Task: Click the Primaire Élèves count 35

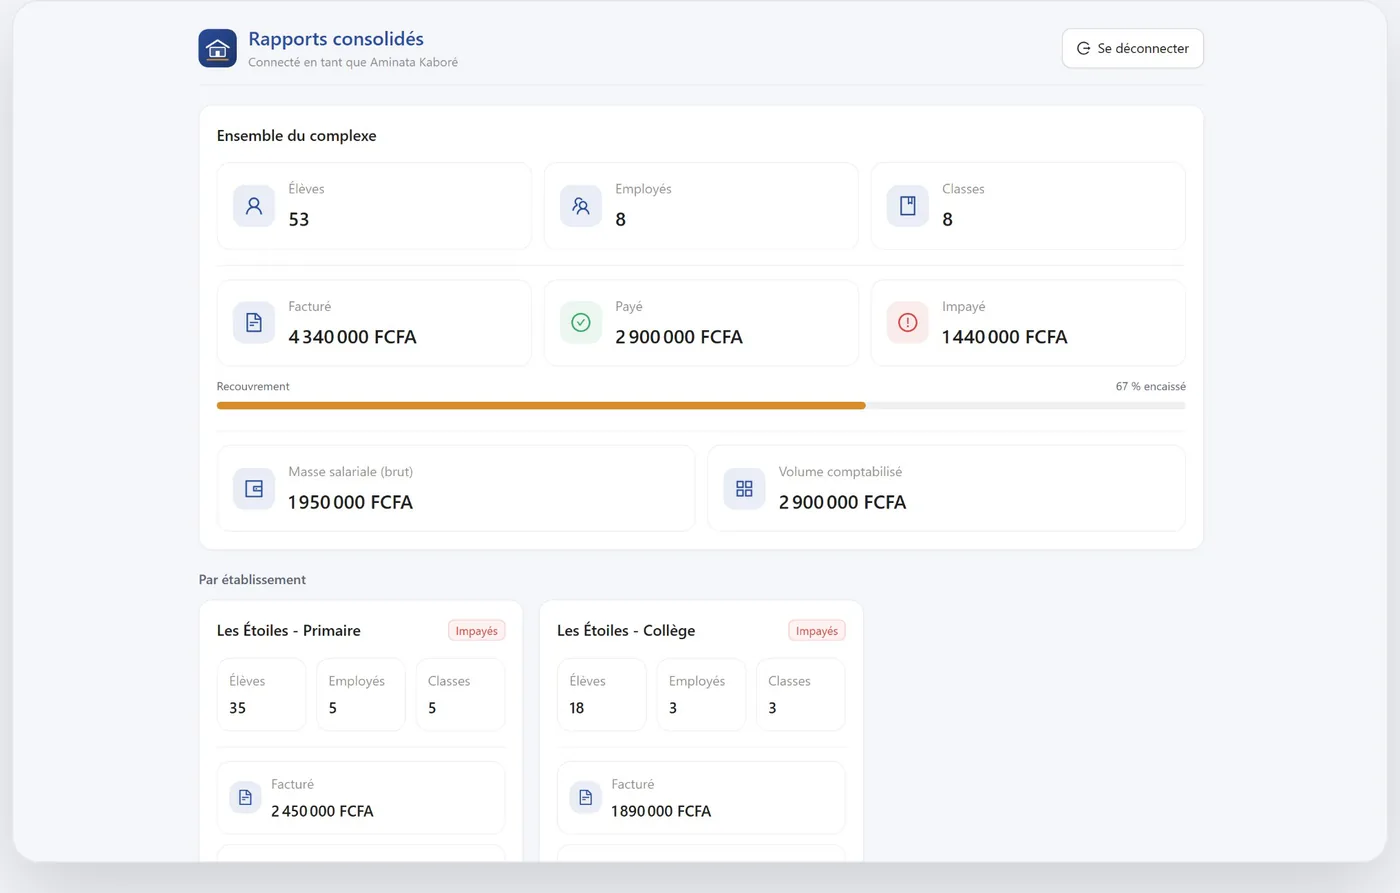Action: point(237,708)
